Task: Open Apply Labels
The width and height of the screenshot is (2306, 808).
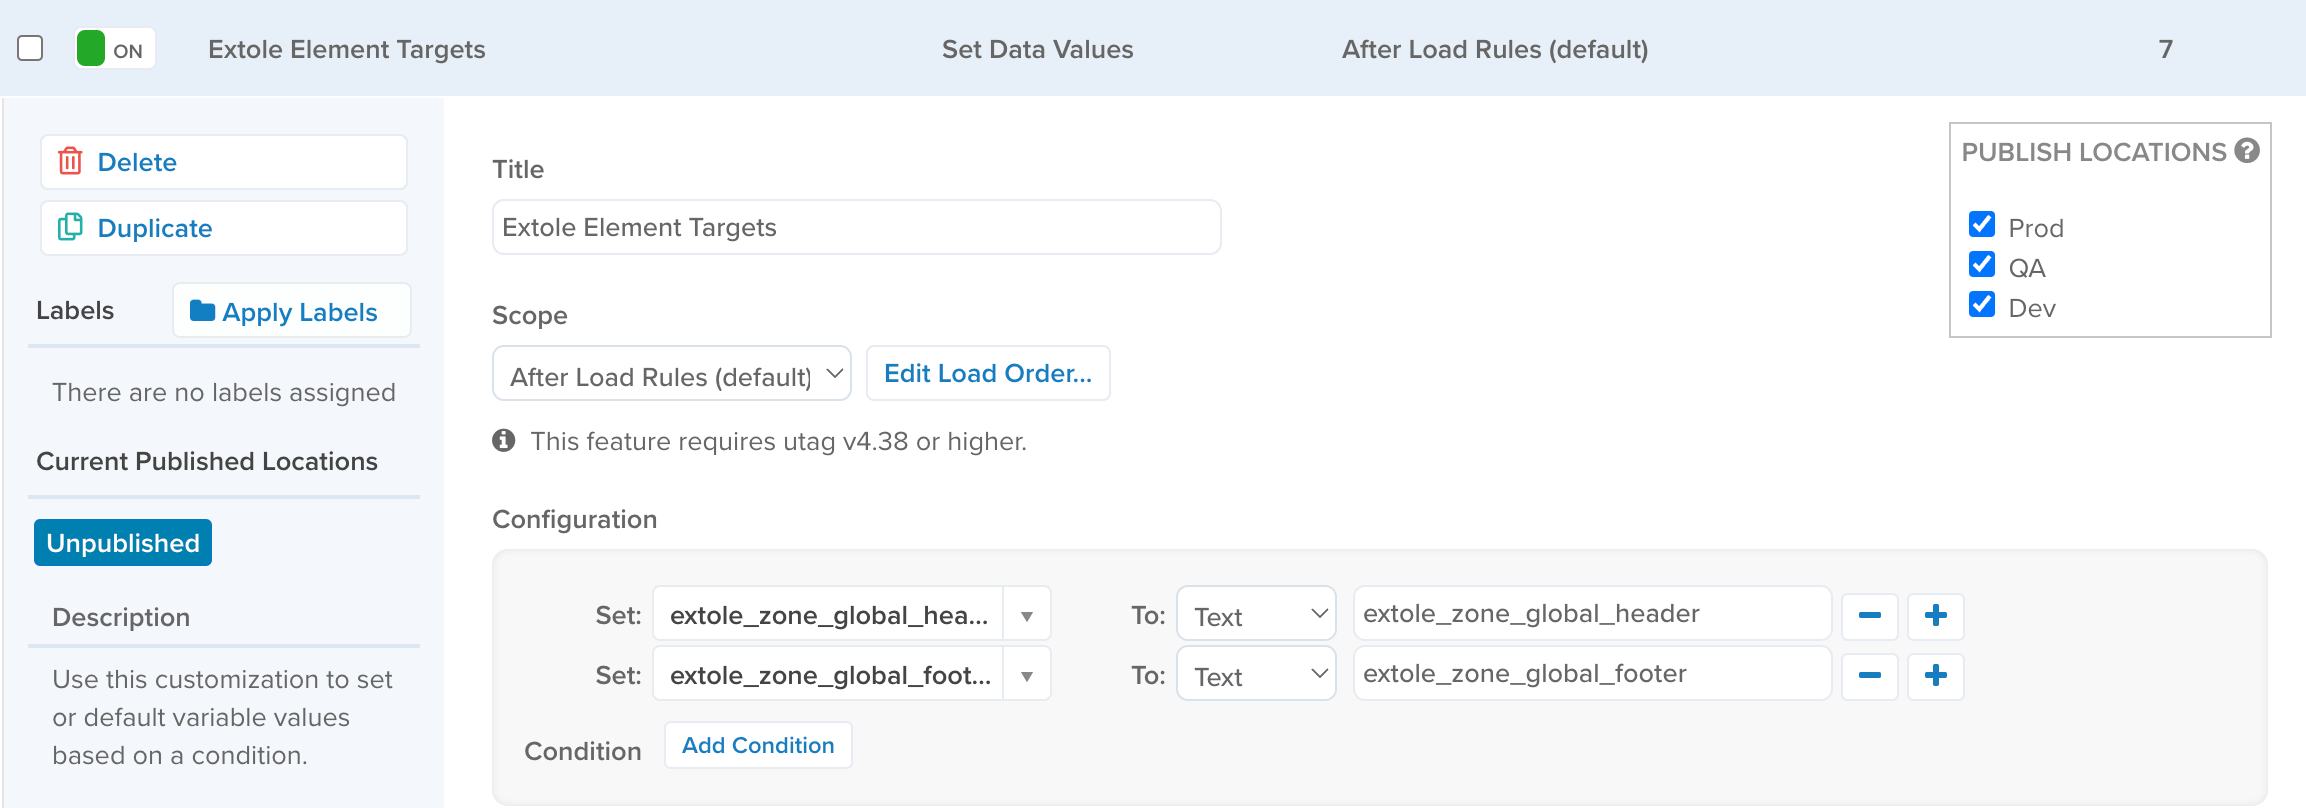Action: tap(291, 311)
